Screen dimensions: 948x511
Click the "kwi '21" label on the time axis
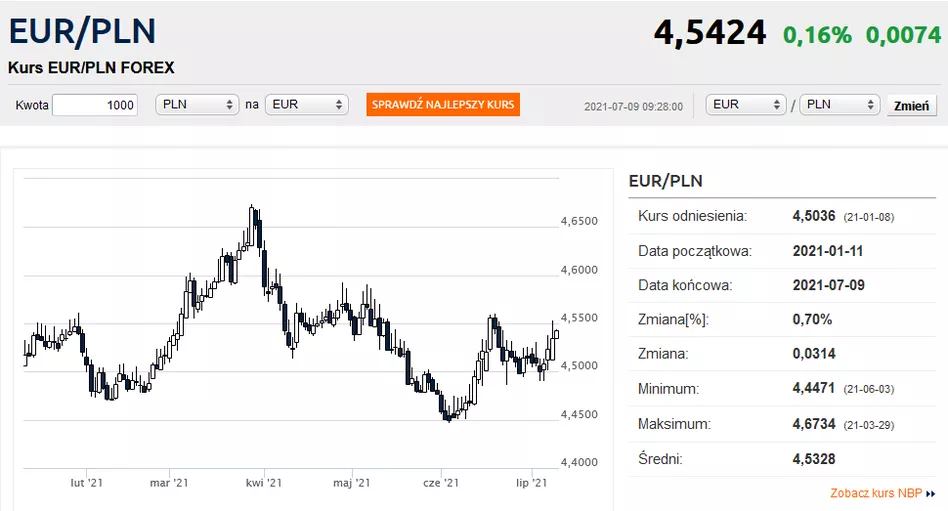[261, 483]
